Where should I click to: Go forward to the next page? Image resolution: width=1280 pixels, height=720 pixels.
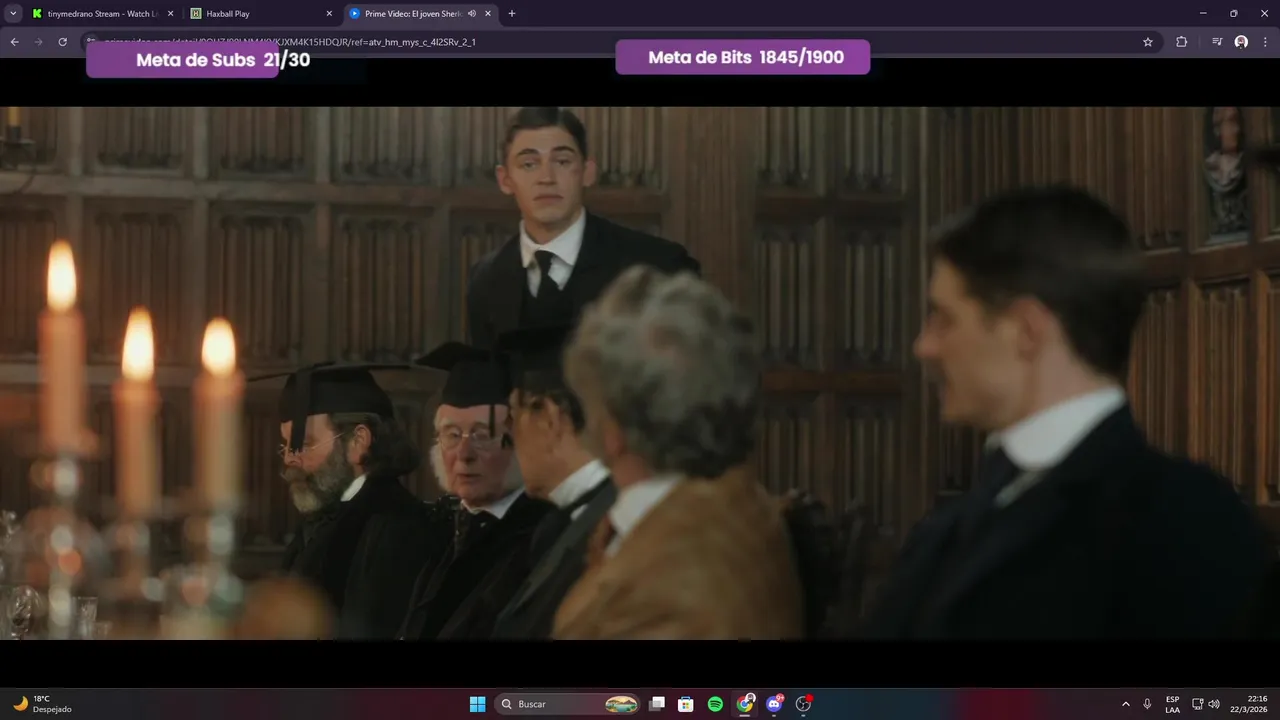pyautogui.click(x=39, y=42)
